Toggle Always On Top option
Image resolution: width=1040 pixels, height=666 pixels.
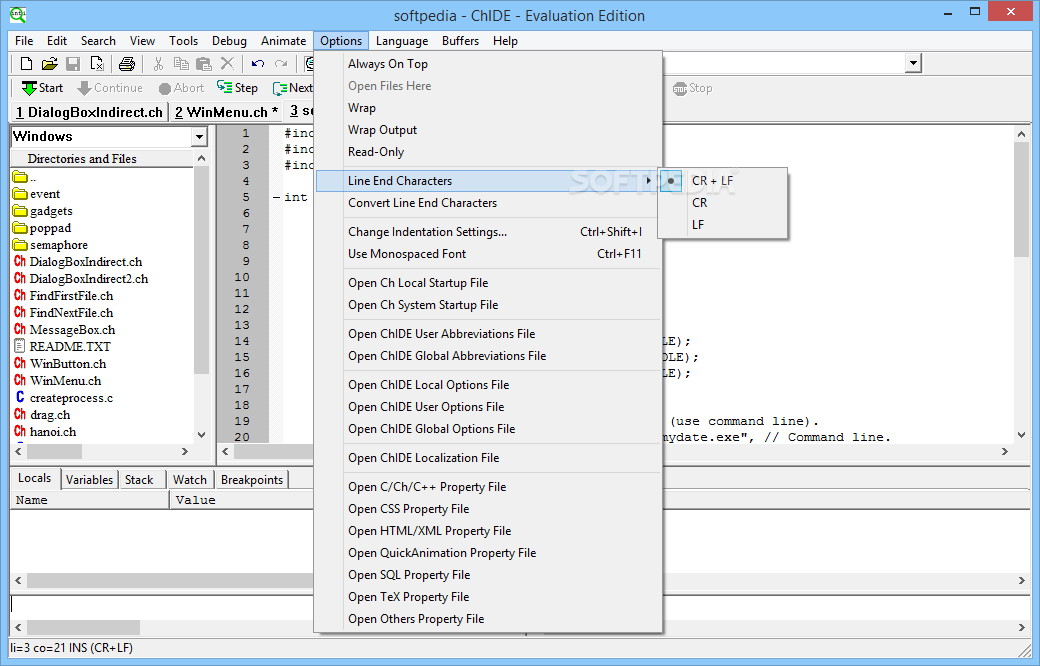(488, 64)
